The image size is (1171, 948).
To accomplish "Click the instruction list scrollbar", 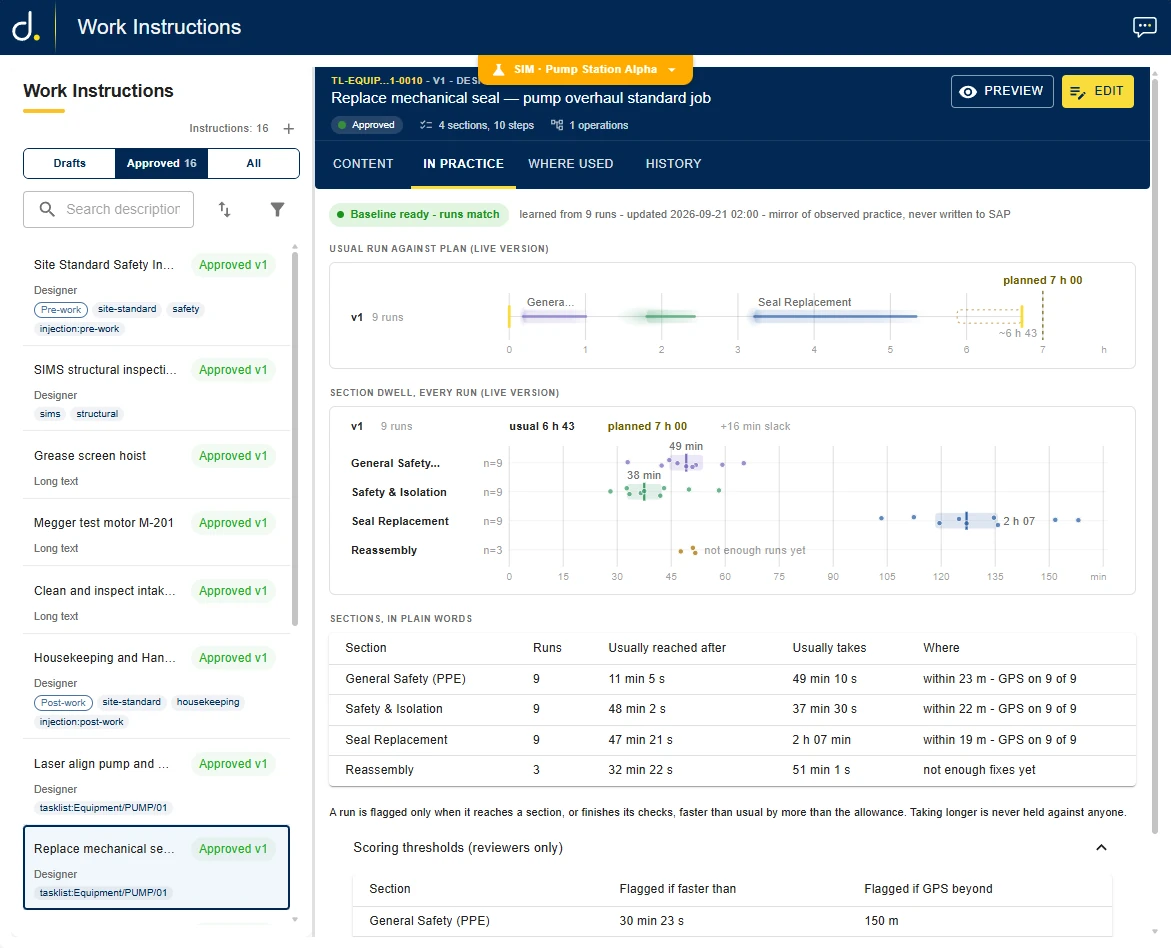I will (295, 439).
